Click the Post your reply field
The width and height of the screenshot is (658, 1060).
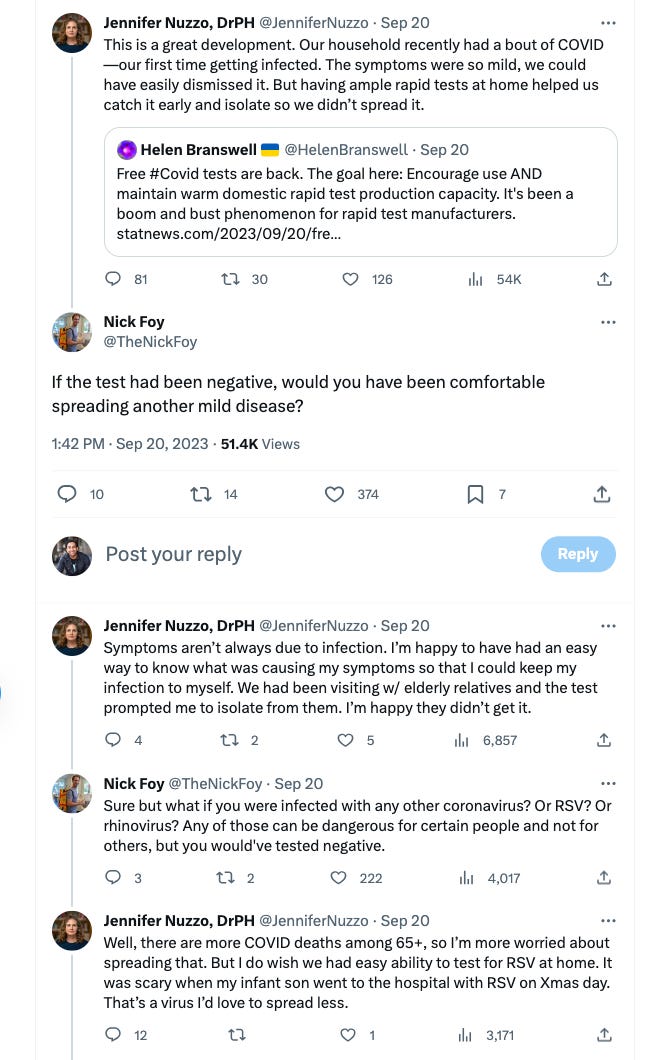[300, 554]
